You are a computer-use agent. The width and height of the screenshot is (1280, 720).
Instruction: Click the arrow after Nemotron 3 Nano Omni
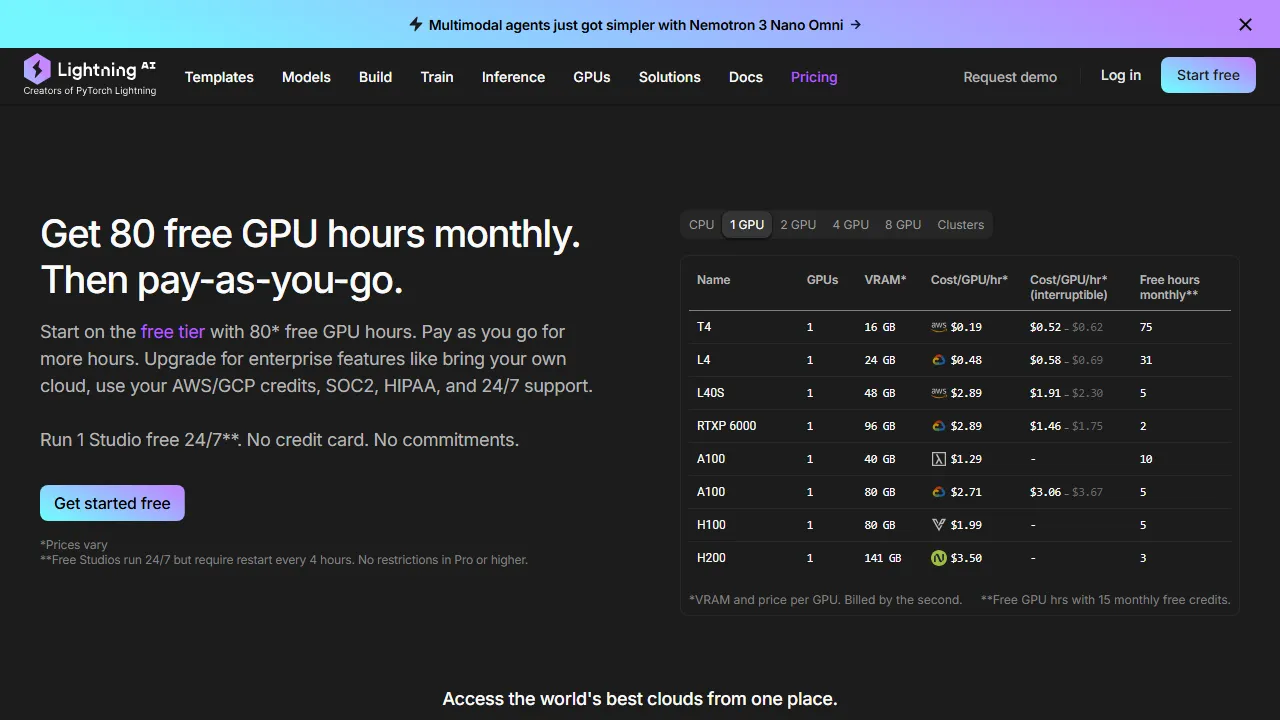click(855, 24)
